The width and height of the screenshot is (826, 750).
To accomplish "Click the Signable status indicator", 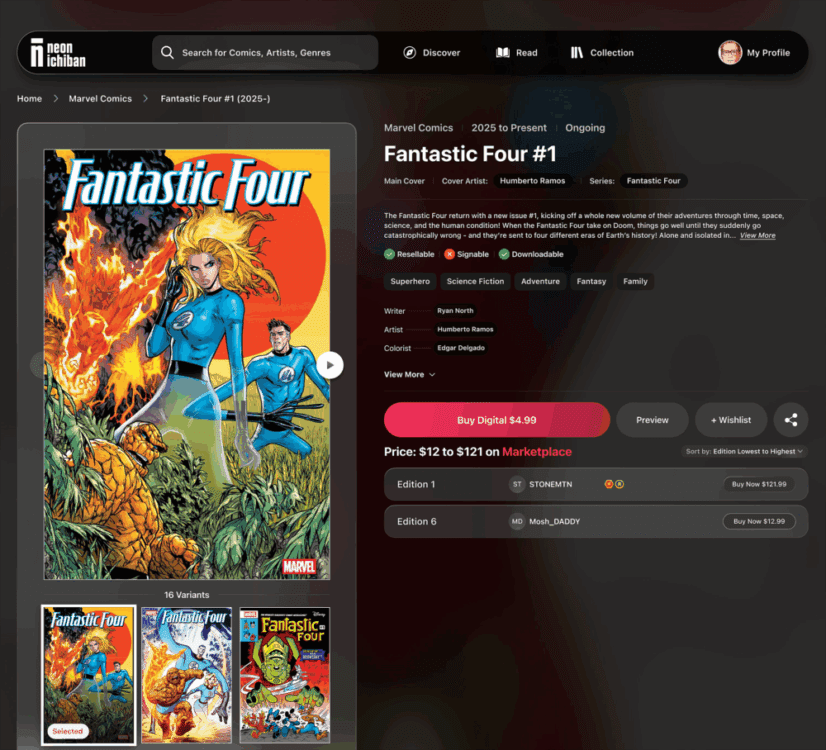I will [x=449, y=254].
